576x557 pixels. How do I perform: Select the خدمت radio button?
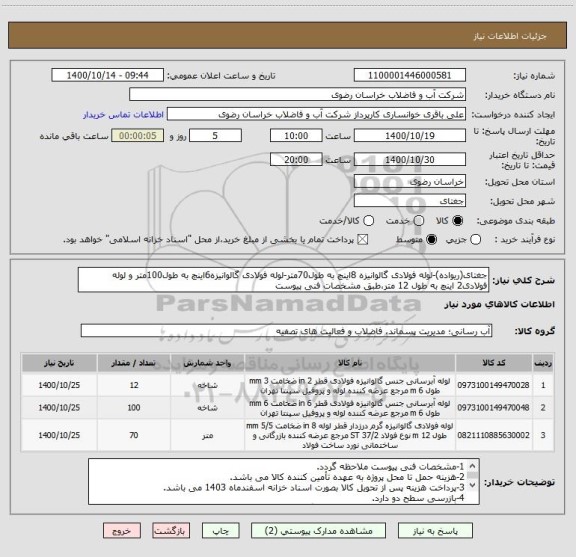419,220
